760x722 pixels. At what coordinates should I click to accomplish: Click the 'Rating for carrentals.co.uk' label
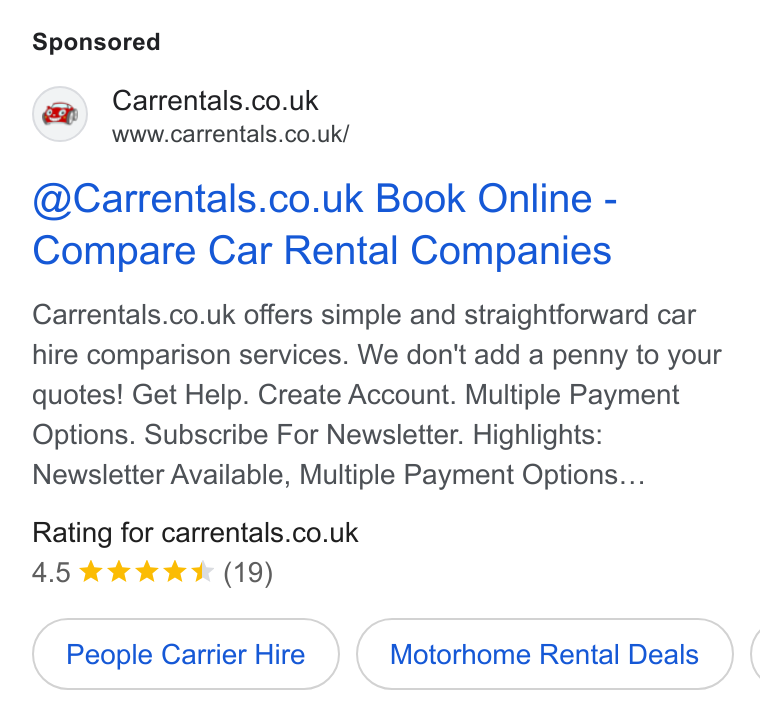coord(195,533)
